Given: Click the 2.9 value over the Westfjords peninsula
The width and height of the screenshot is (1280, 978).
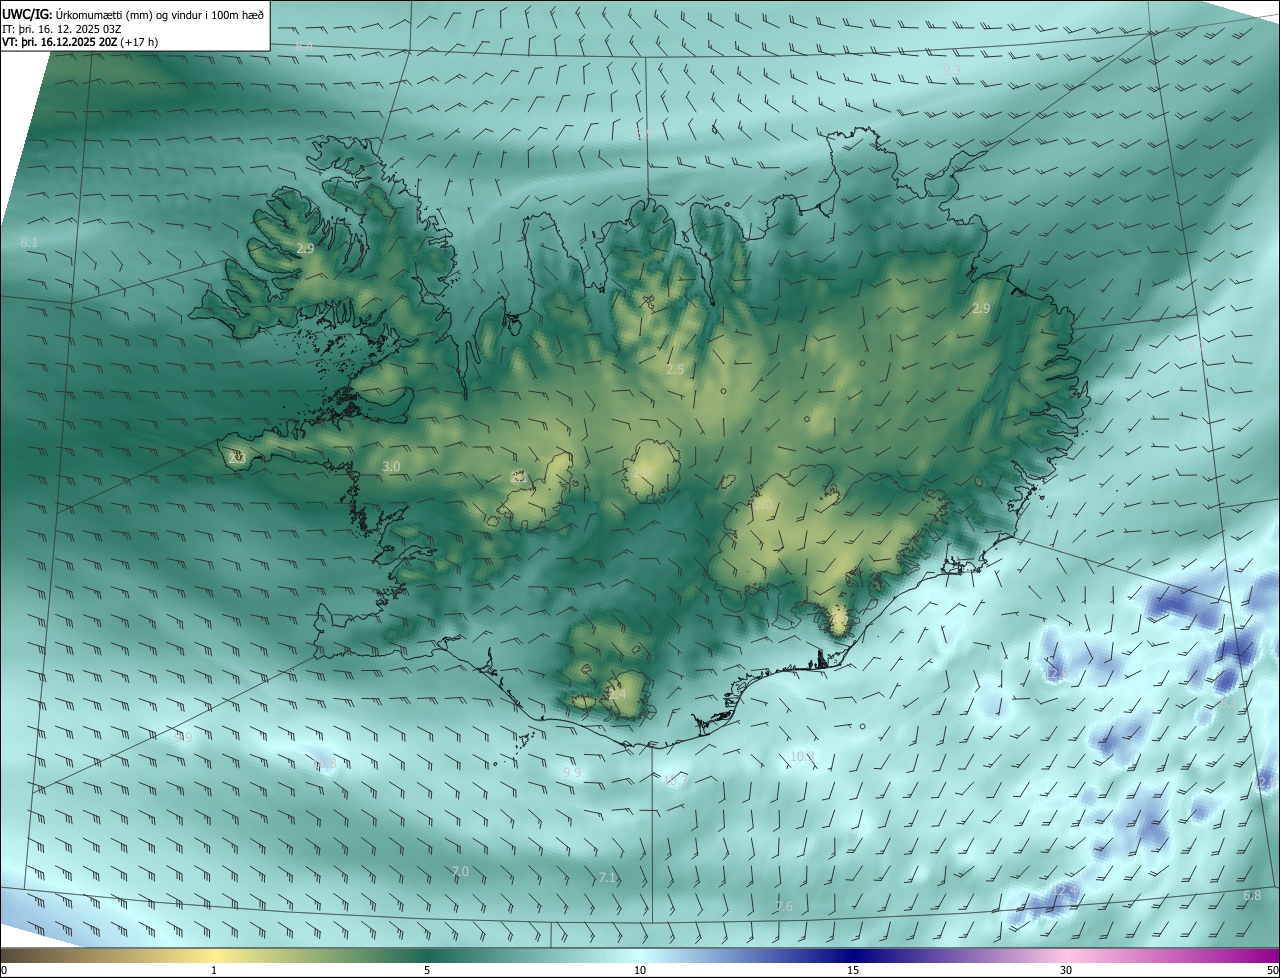Looking at the screenshot, I should point(305,249).
